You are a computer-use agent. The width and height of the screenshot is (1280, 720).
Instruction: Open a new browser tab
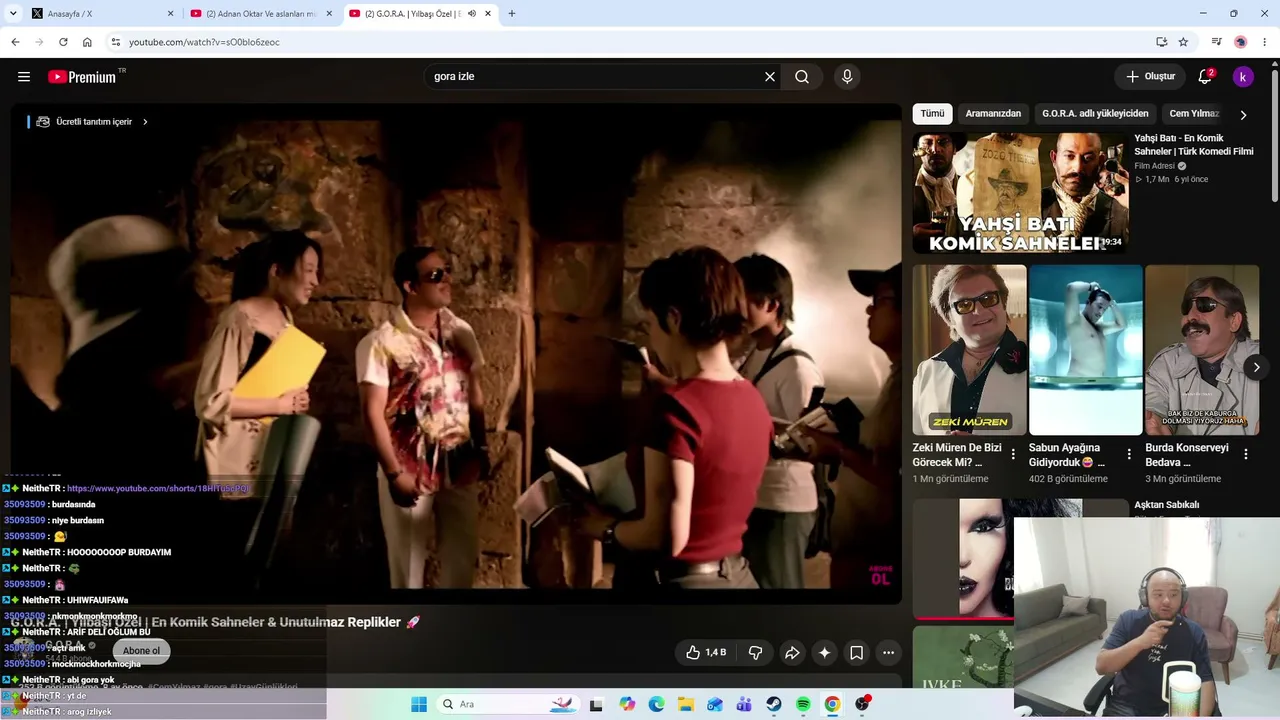[x=512, y=14]
